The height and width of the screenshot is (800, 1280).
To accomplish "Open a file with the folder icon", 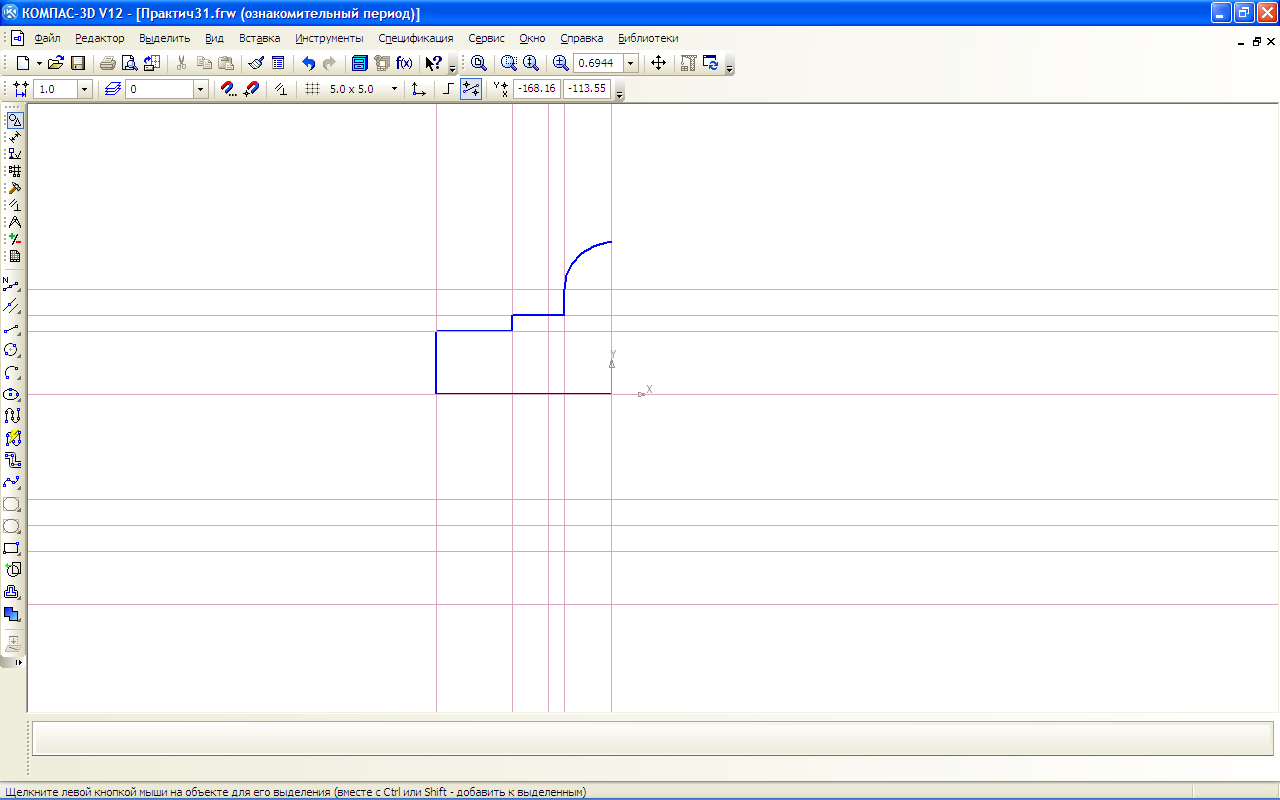I will pos(56,63).
